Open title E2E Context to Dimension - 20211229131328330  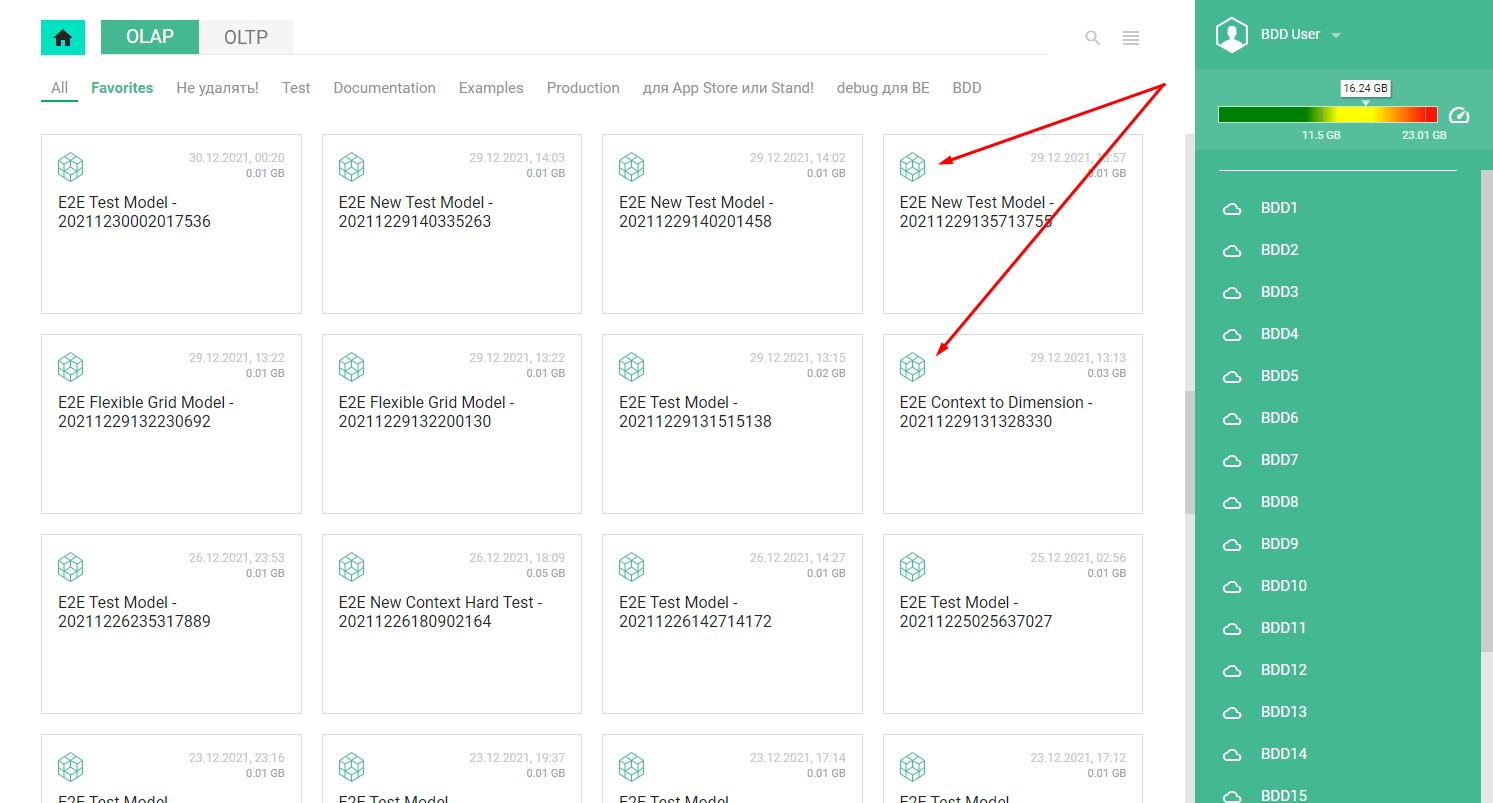tap(996, 412)
